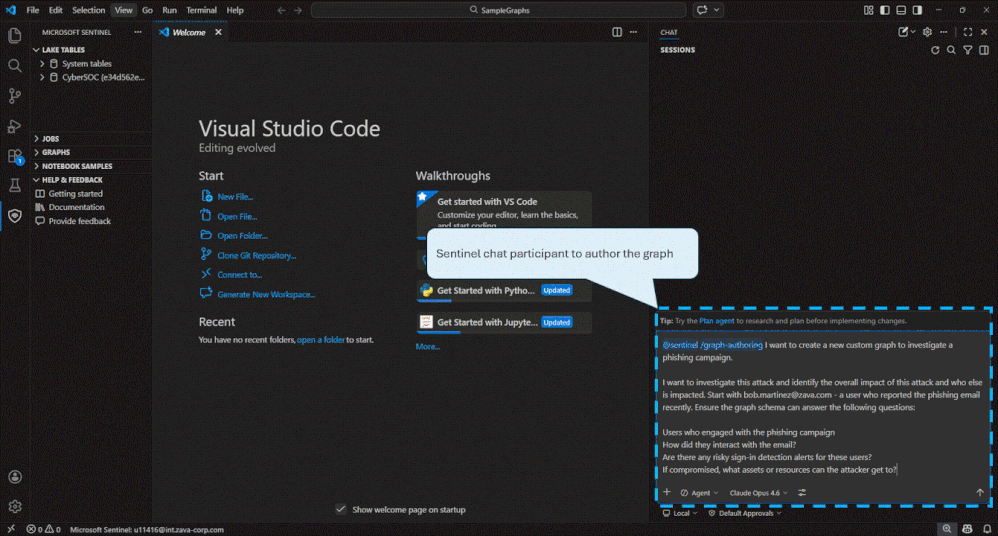This screenshot has width=998, height=536.
Task: Click the Clone Git Repository link
Action: point(257,255)
